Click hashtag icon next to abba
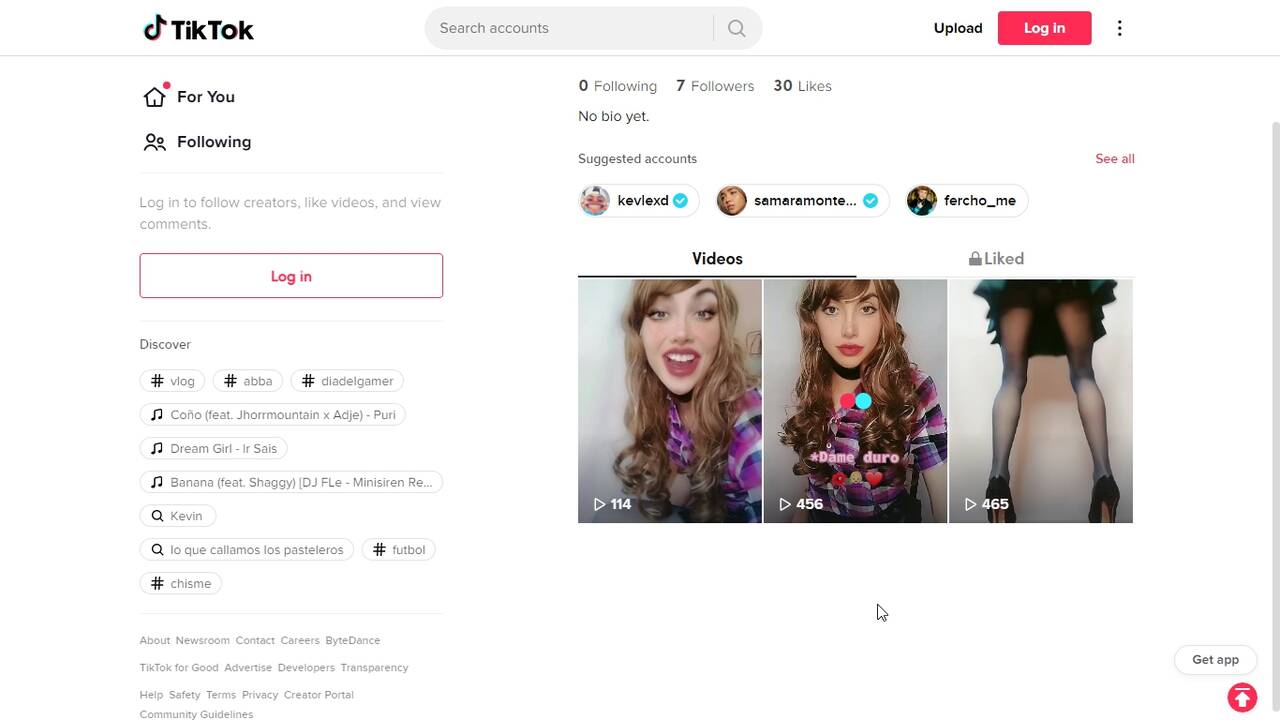This screenshot has width=1280, height=720. coord(230,381)
